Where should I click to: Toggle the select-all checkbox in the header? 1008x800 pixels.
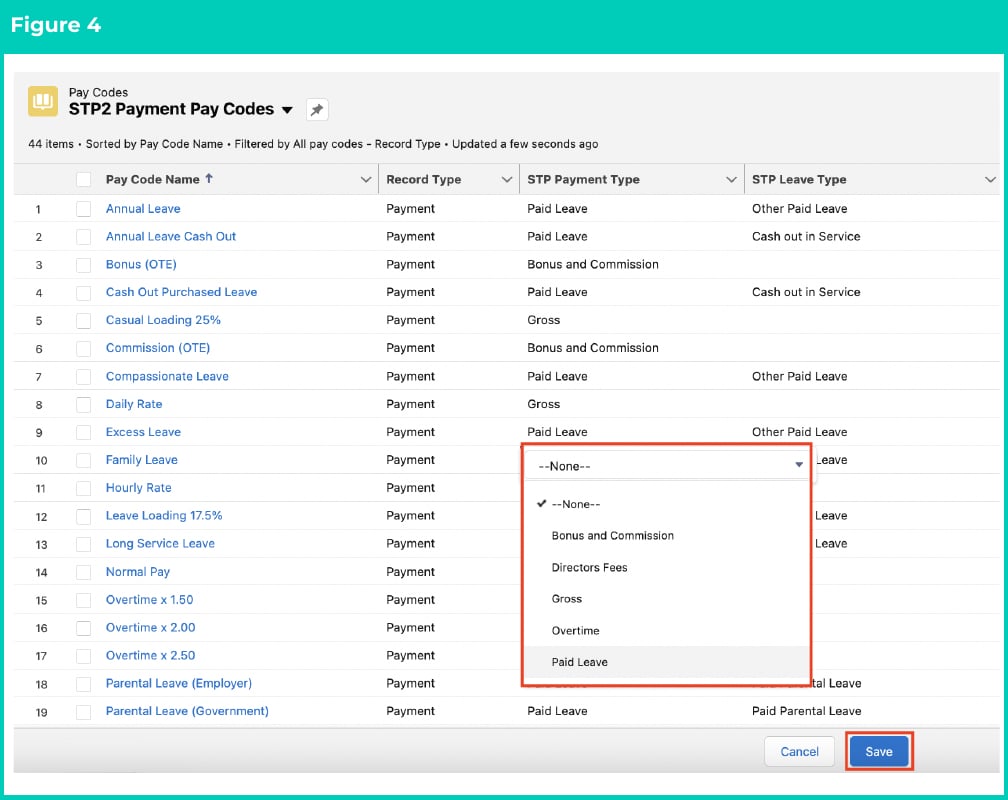[x=84, y=179]
